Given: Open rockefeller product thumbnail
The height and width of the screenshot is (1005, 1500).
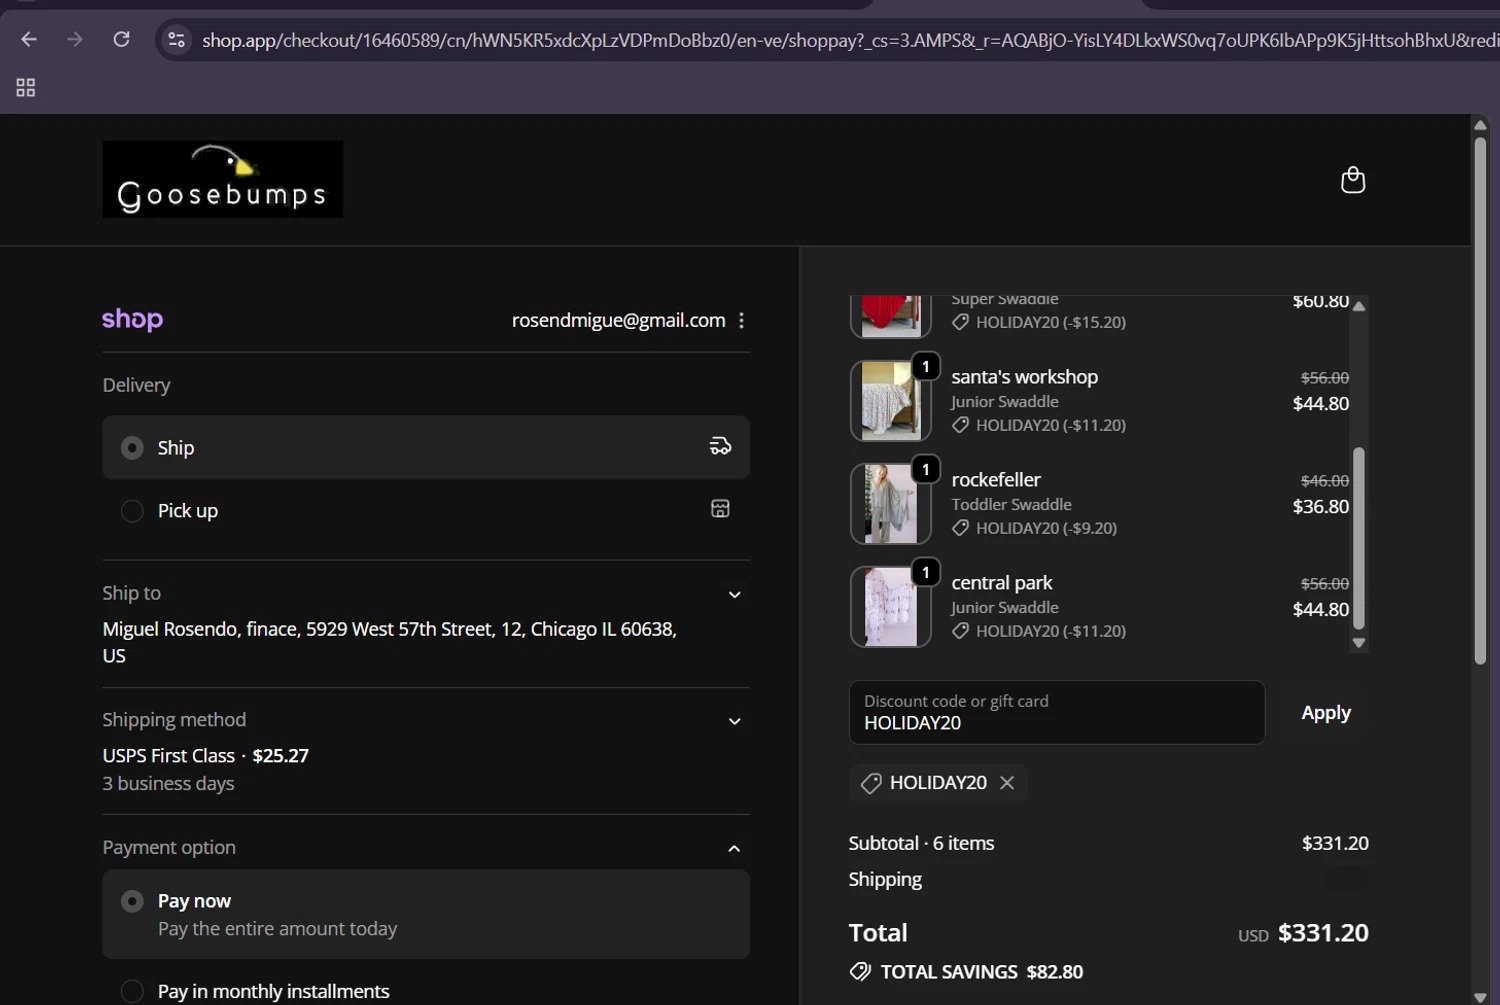Looking at the screenshot, I should [x=891, y=504].
